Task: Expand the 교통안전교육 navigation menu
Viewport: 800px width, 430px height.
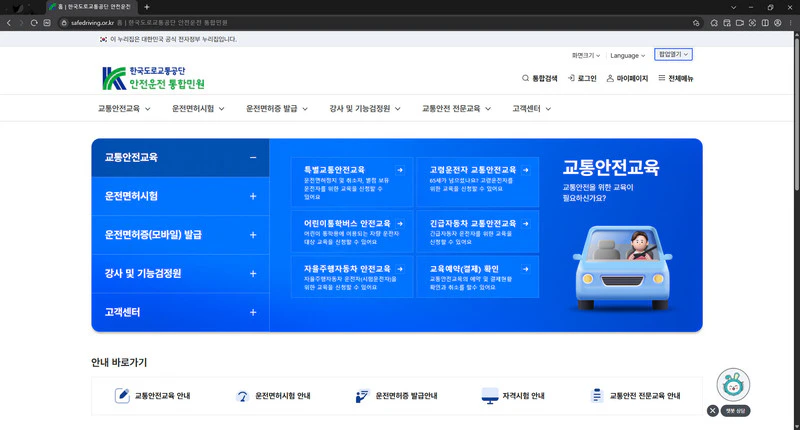Action: 124,109
